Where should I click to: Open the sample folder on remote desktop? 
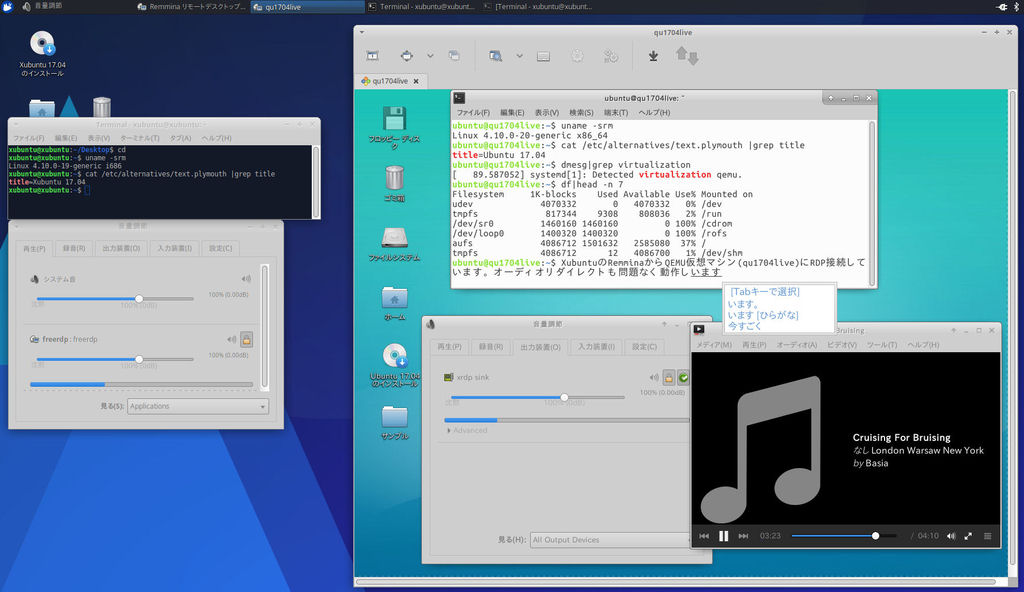pyautogui.click(x=394, y=416)
